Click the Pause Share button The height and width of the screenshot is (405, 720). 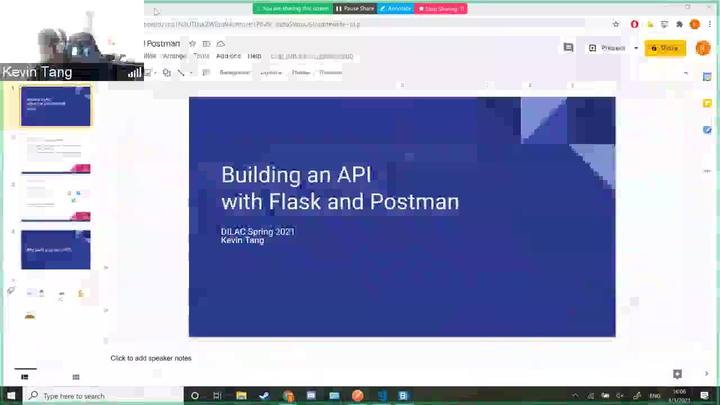point(355,9)
